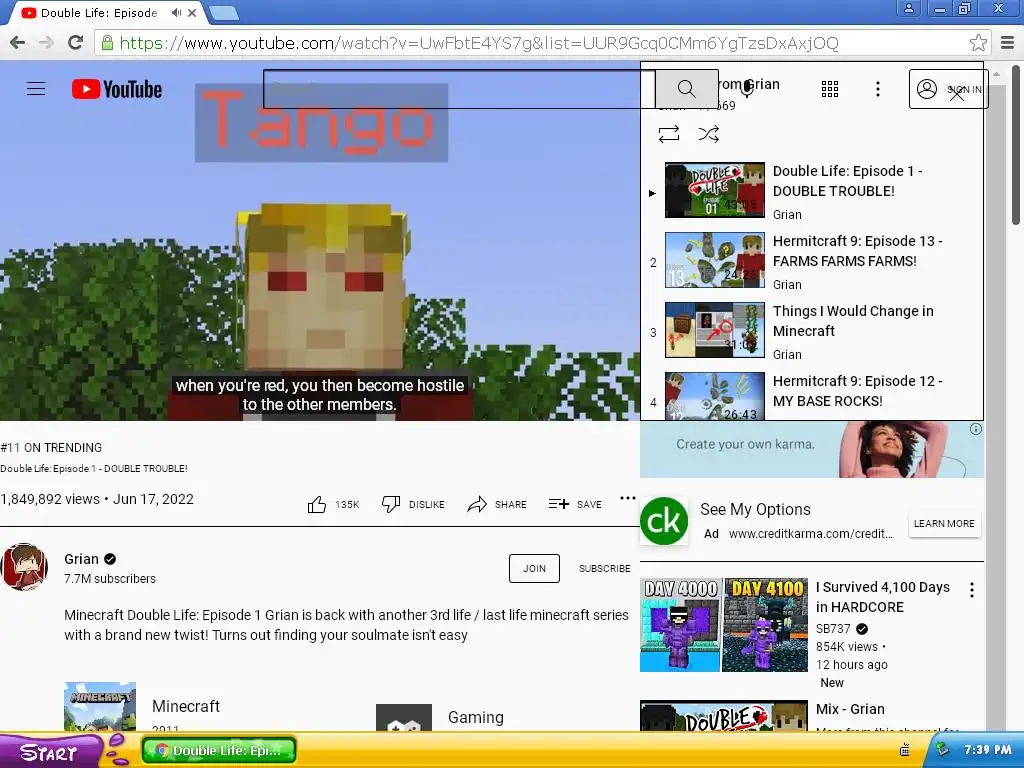Screen dimensions: 1024x768
Task: Click the Credit Karma ad banner
Action: click(812, 449)
